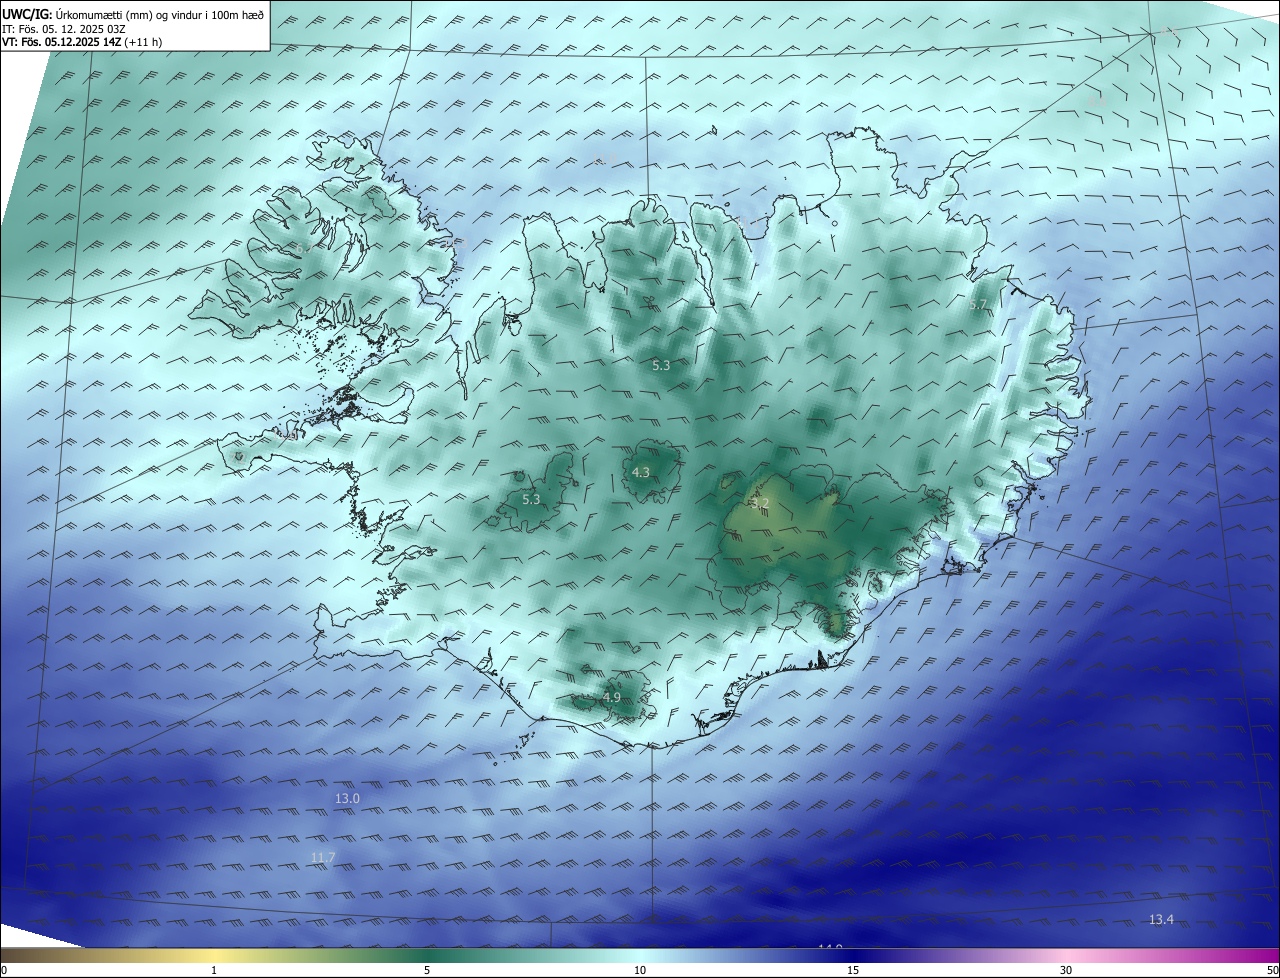Screen dimensions: 1280x978
Task: Click the VT: Fös. 05.12.2025 14Z (+11 h) line
Action: tap(82, 42)
